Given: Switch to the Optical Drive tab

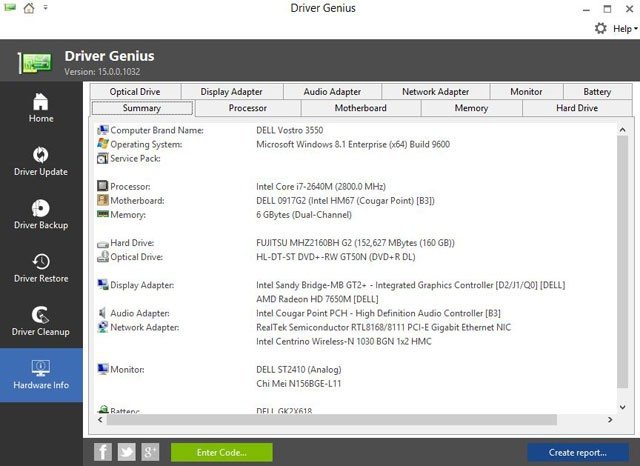Looking at the screenshot, I should point(135,91).
